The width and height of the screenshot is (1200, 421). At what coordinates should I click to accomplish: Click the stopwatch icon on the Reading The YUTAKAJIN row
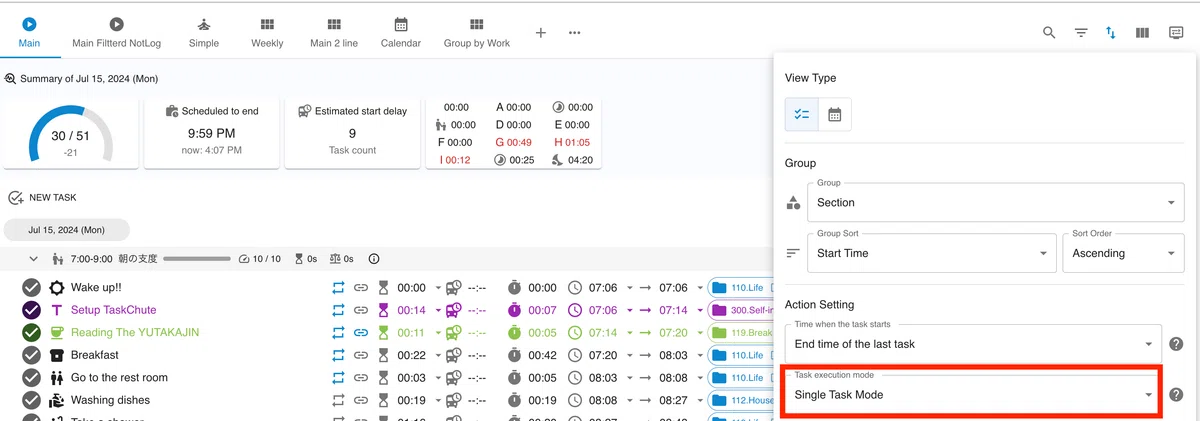514,332
